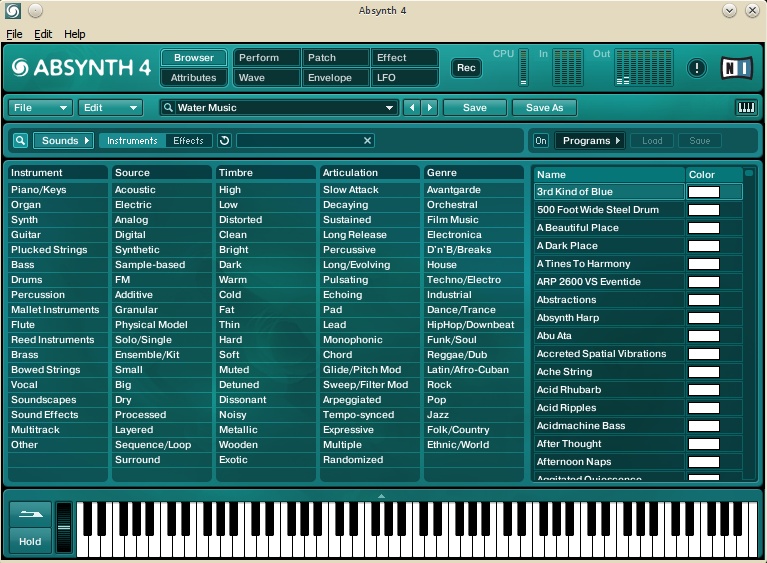Expand the Sounds menu button
Viewport: 767px width, 563px height.
pos(63,141)
